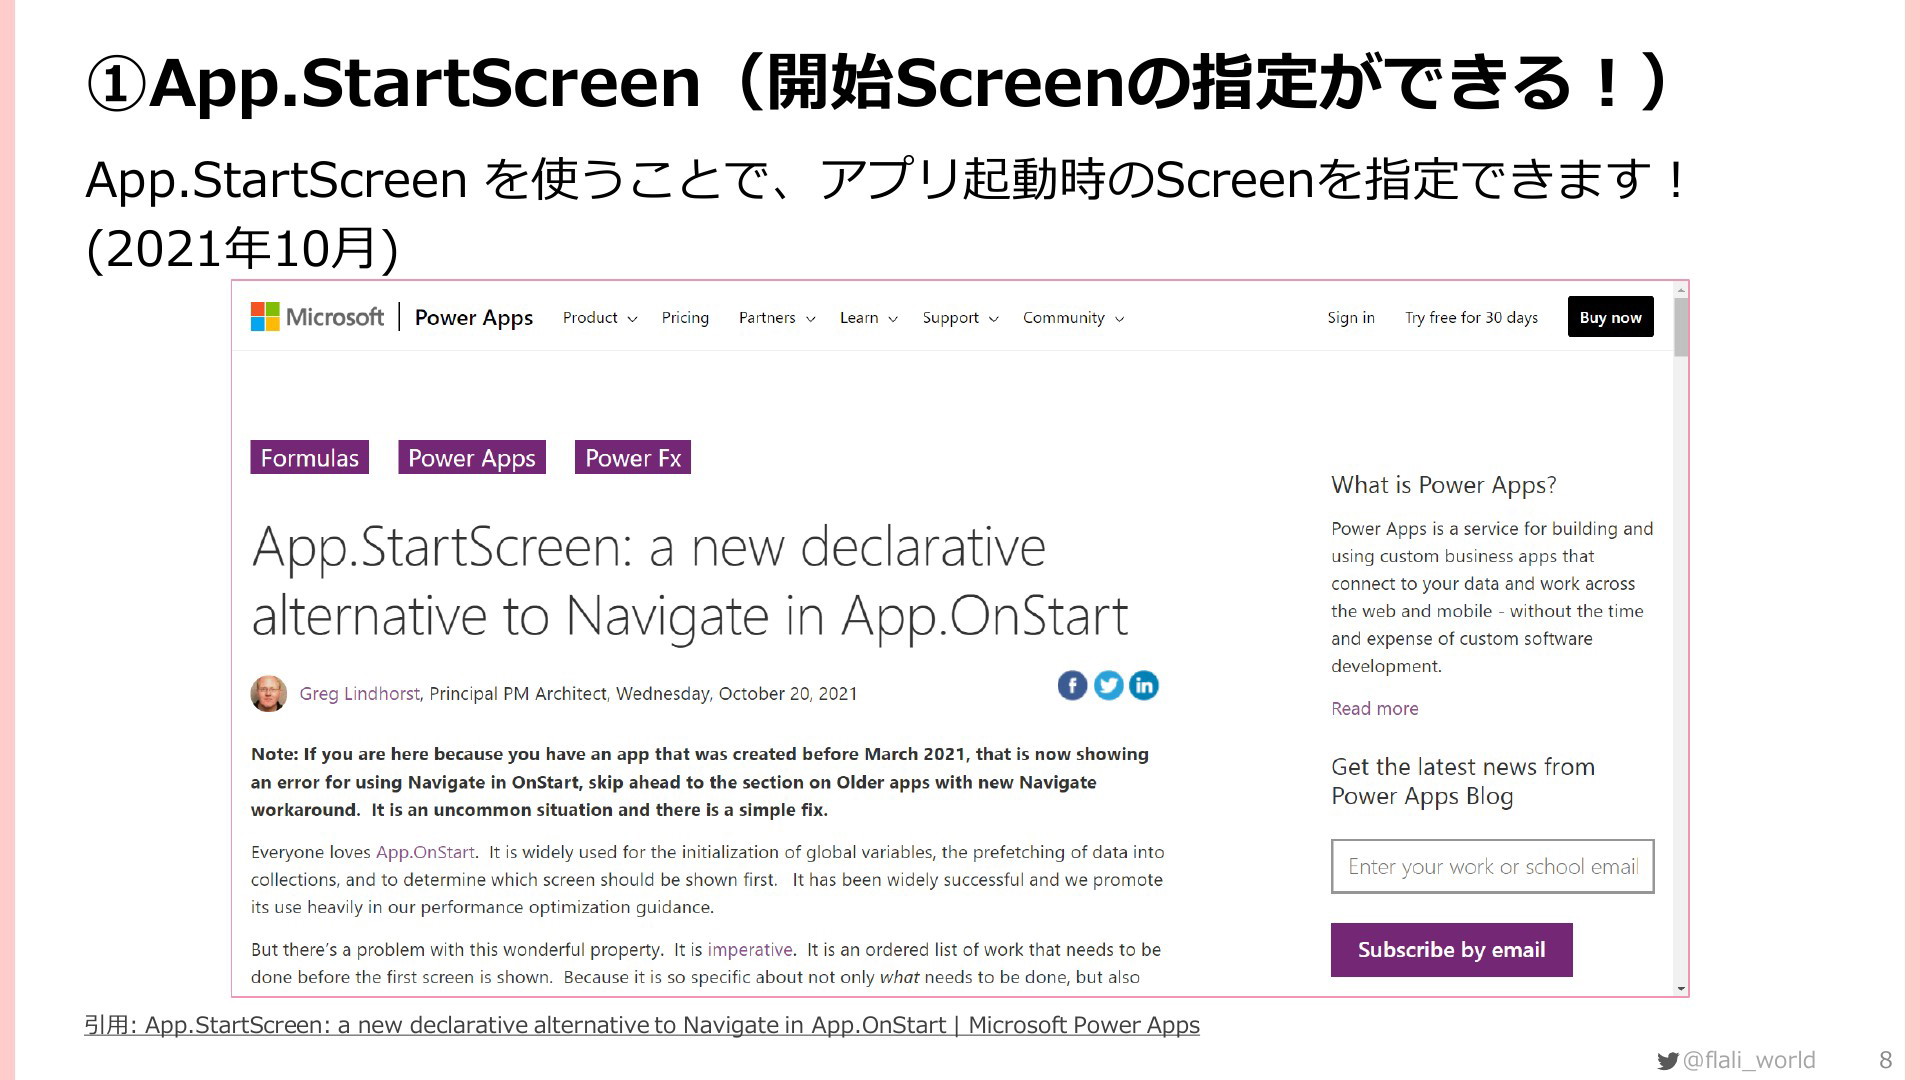
Task: Click the Microsoft logo
Action: (x=317, y=317)
